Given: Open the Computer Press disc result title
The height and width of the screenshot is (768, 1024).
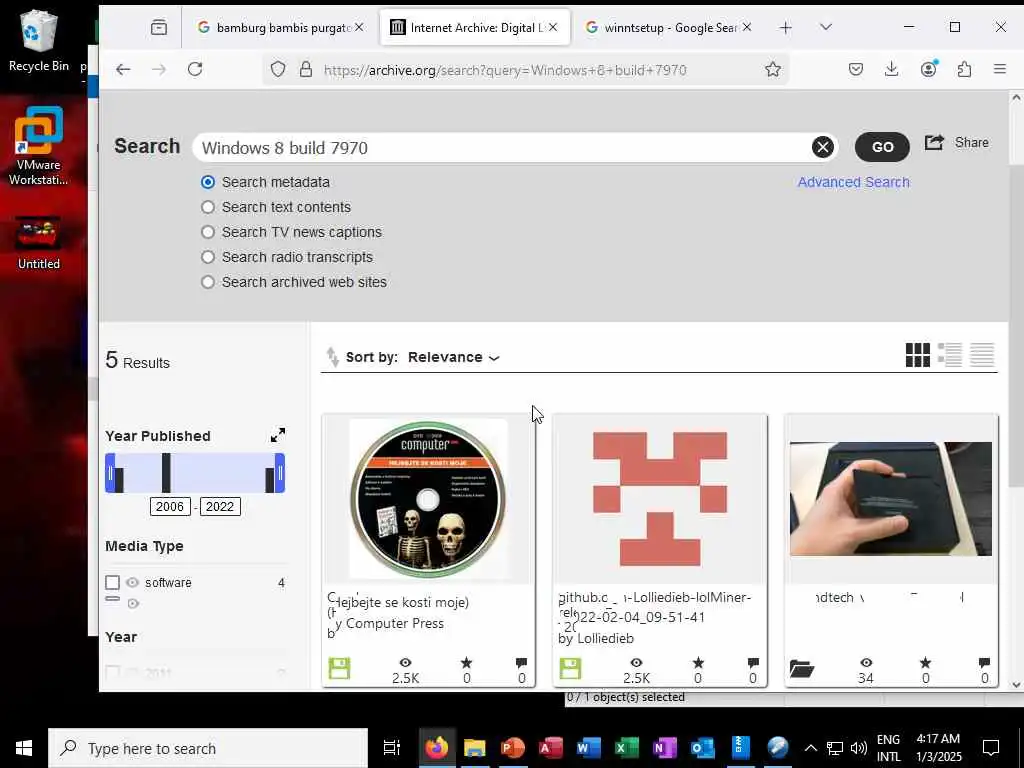Looking at the screenshot, I should [398, 602].
